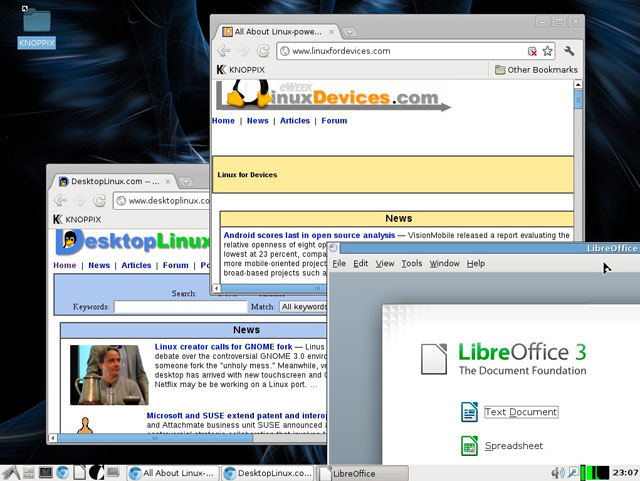640x481 pixels.
Task: Click scroll-up arrow in linuxfordevices window scrollbar
Action: (578, 85)
